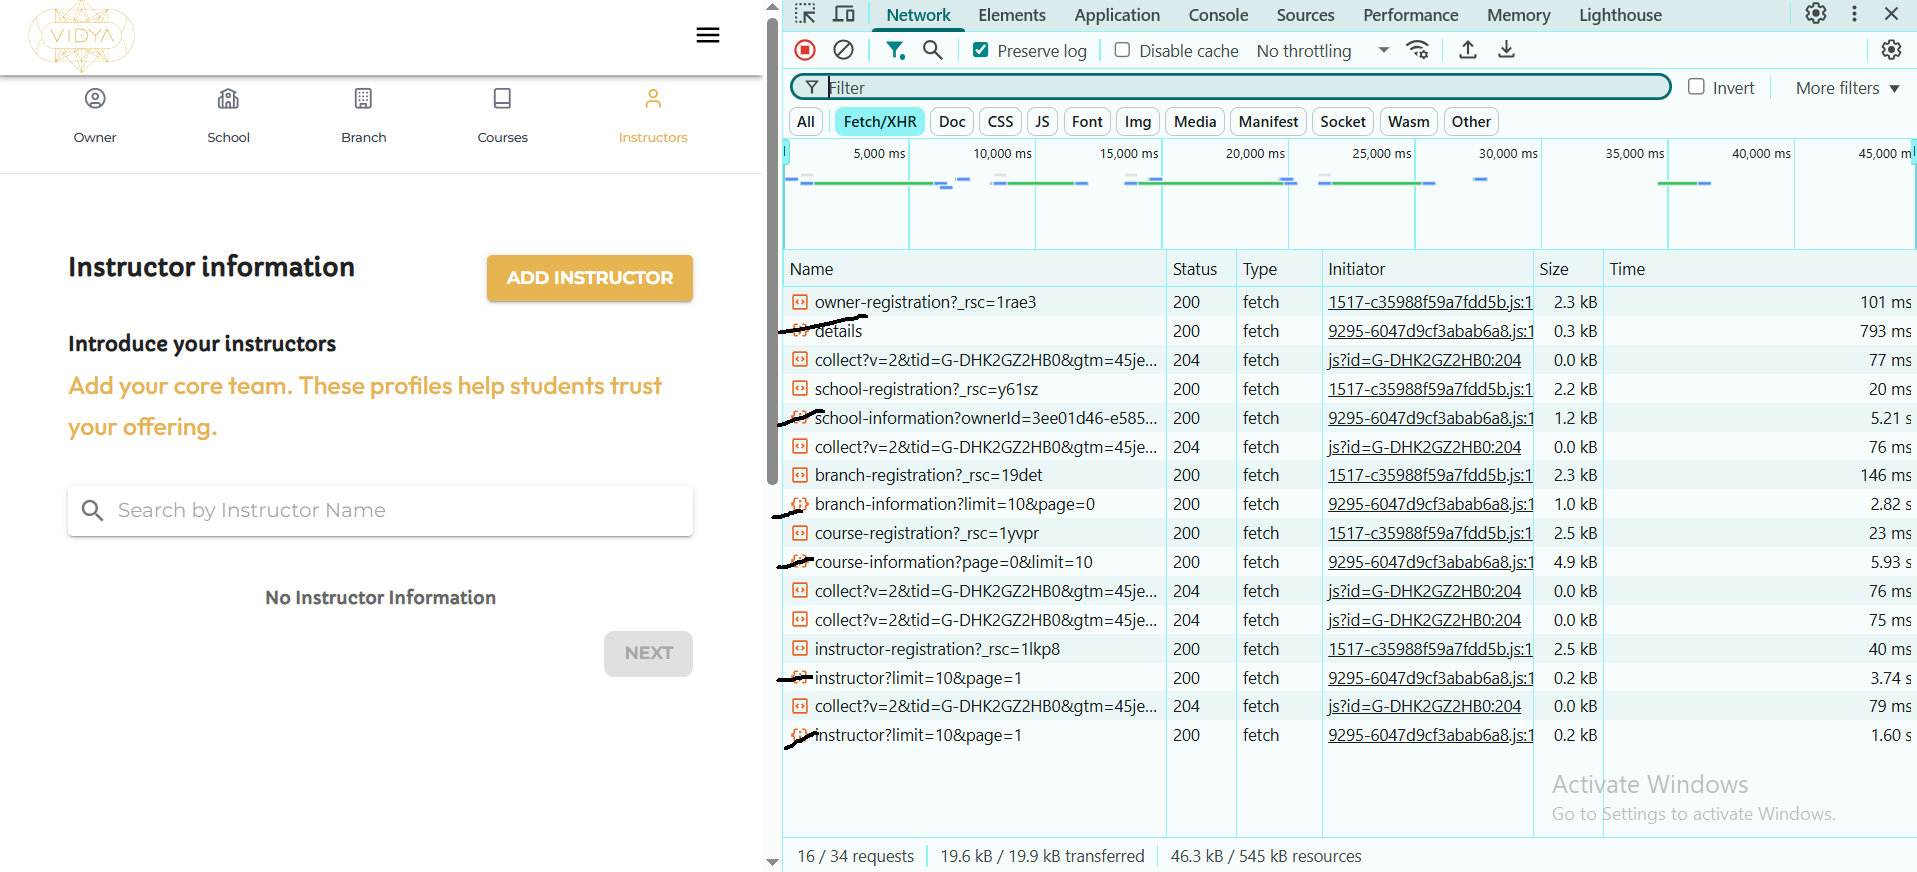Viewport: 1917px width, 872px height.
Task: Select the inspect element picker icon
Action: click(x=805, y=14)
